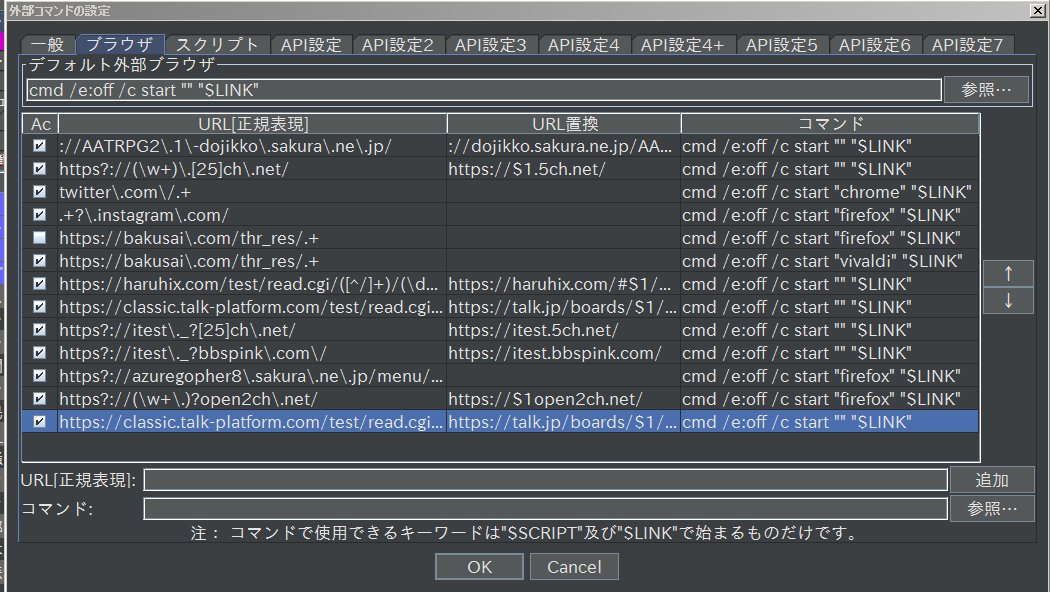
Task: Open the API設定 tab
Action: click(311, 45)
